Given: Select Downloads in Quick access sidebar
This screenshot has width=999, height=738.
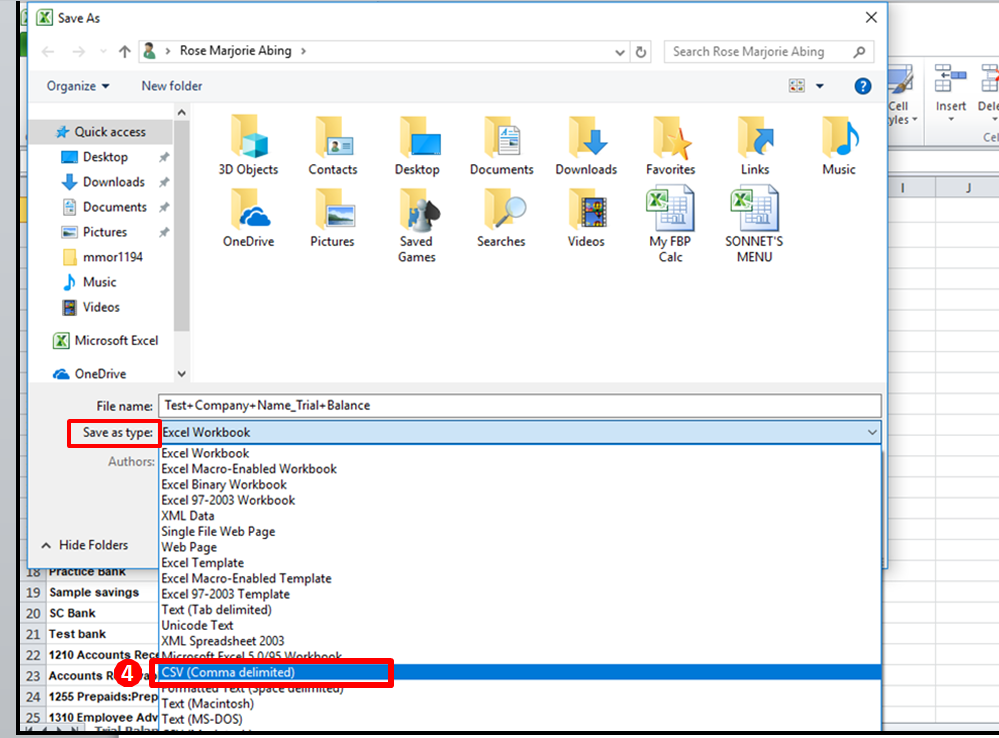Looking at the screenshot, I should click(x=113, y=182).
